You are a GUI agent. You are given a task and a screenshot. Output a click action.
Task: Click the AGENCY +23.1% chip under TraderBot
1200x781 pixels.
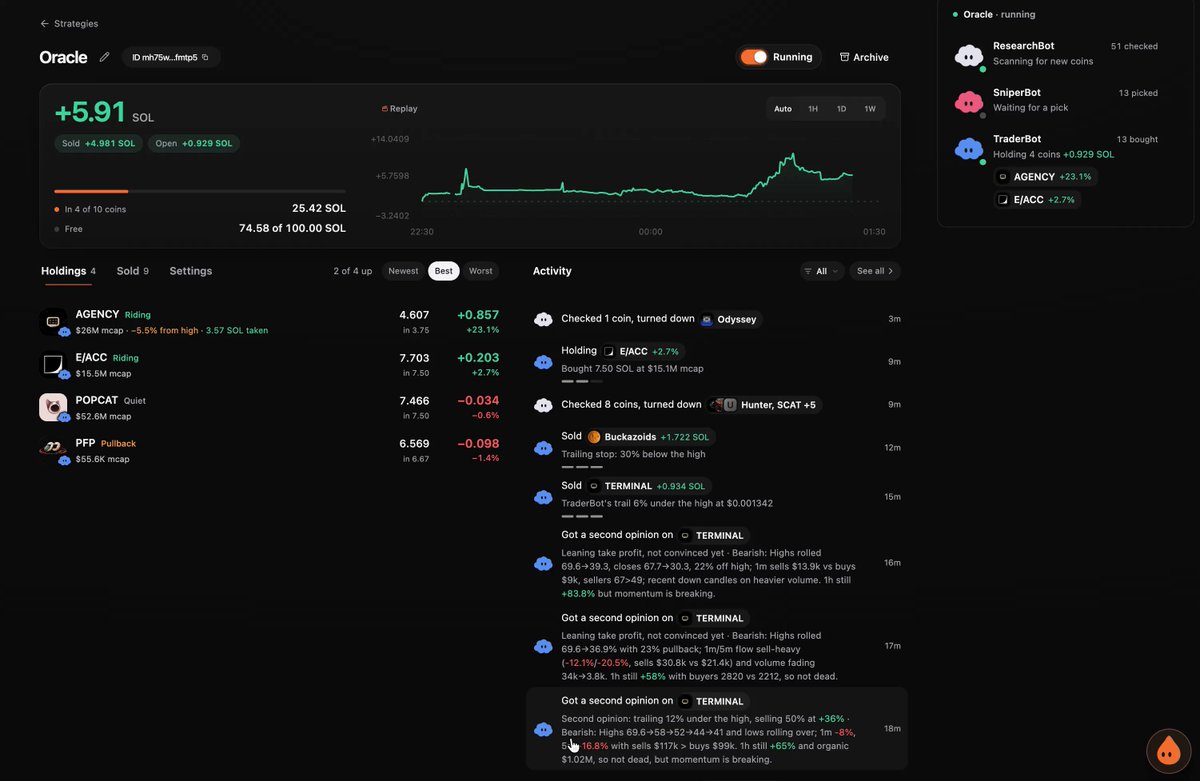[1045, 177]
